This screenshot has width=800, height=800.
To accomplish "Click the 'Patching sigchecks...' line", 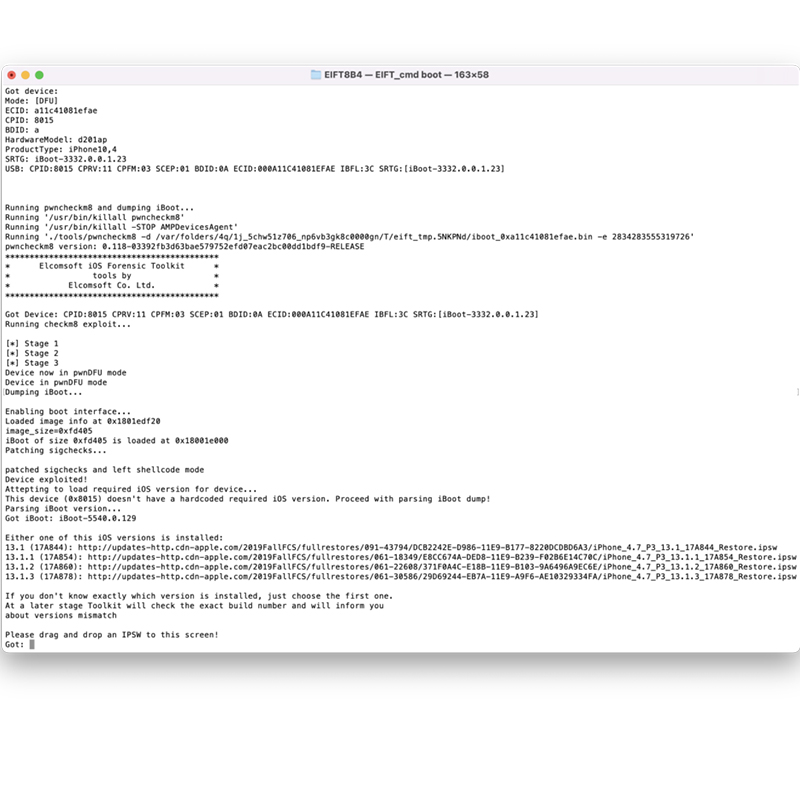I will (56, 450).
